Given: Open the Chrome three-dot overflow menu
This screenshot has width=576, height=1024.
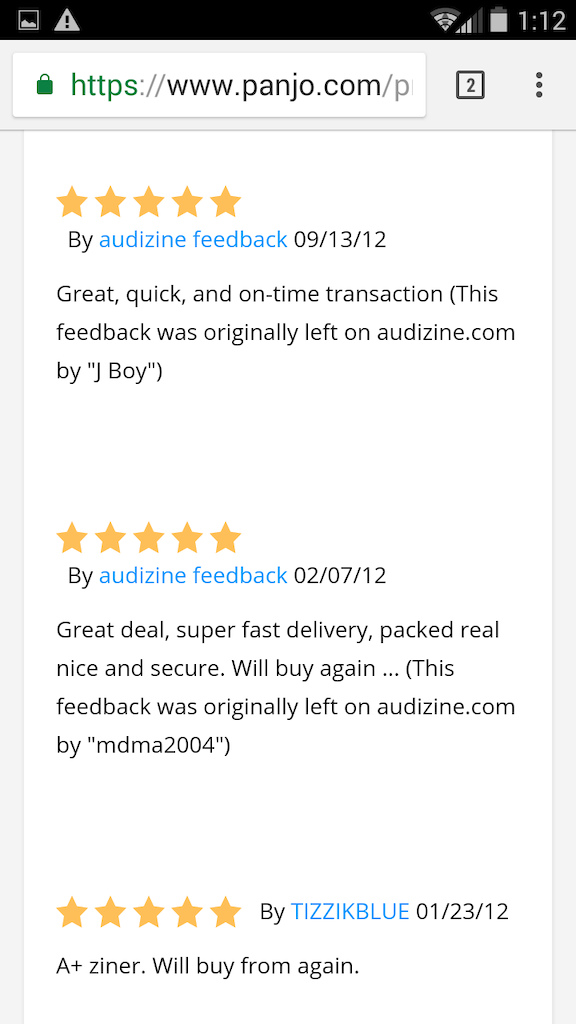Looking at the screenshot, I should pyautogui.click(x=538, y=86).
